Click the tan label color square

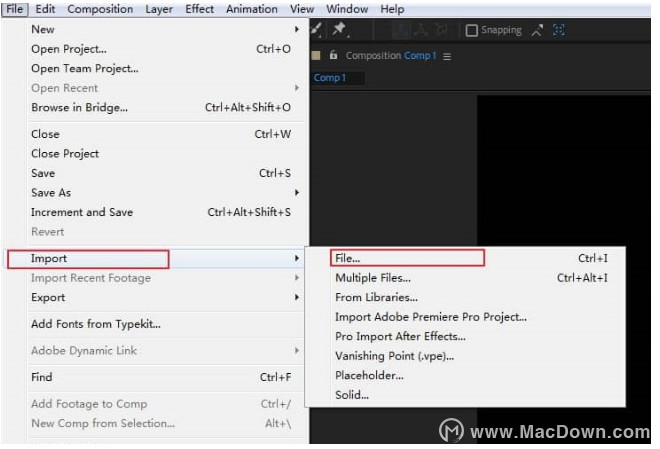tap(316, 56)
